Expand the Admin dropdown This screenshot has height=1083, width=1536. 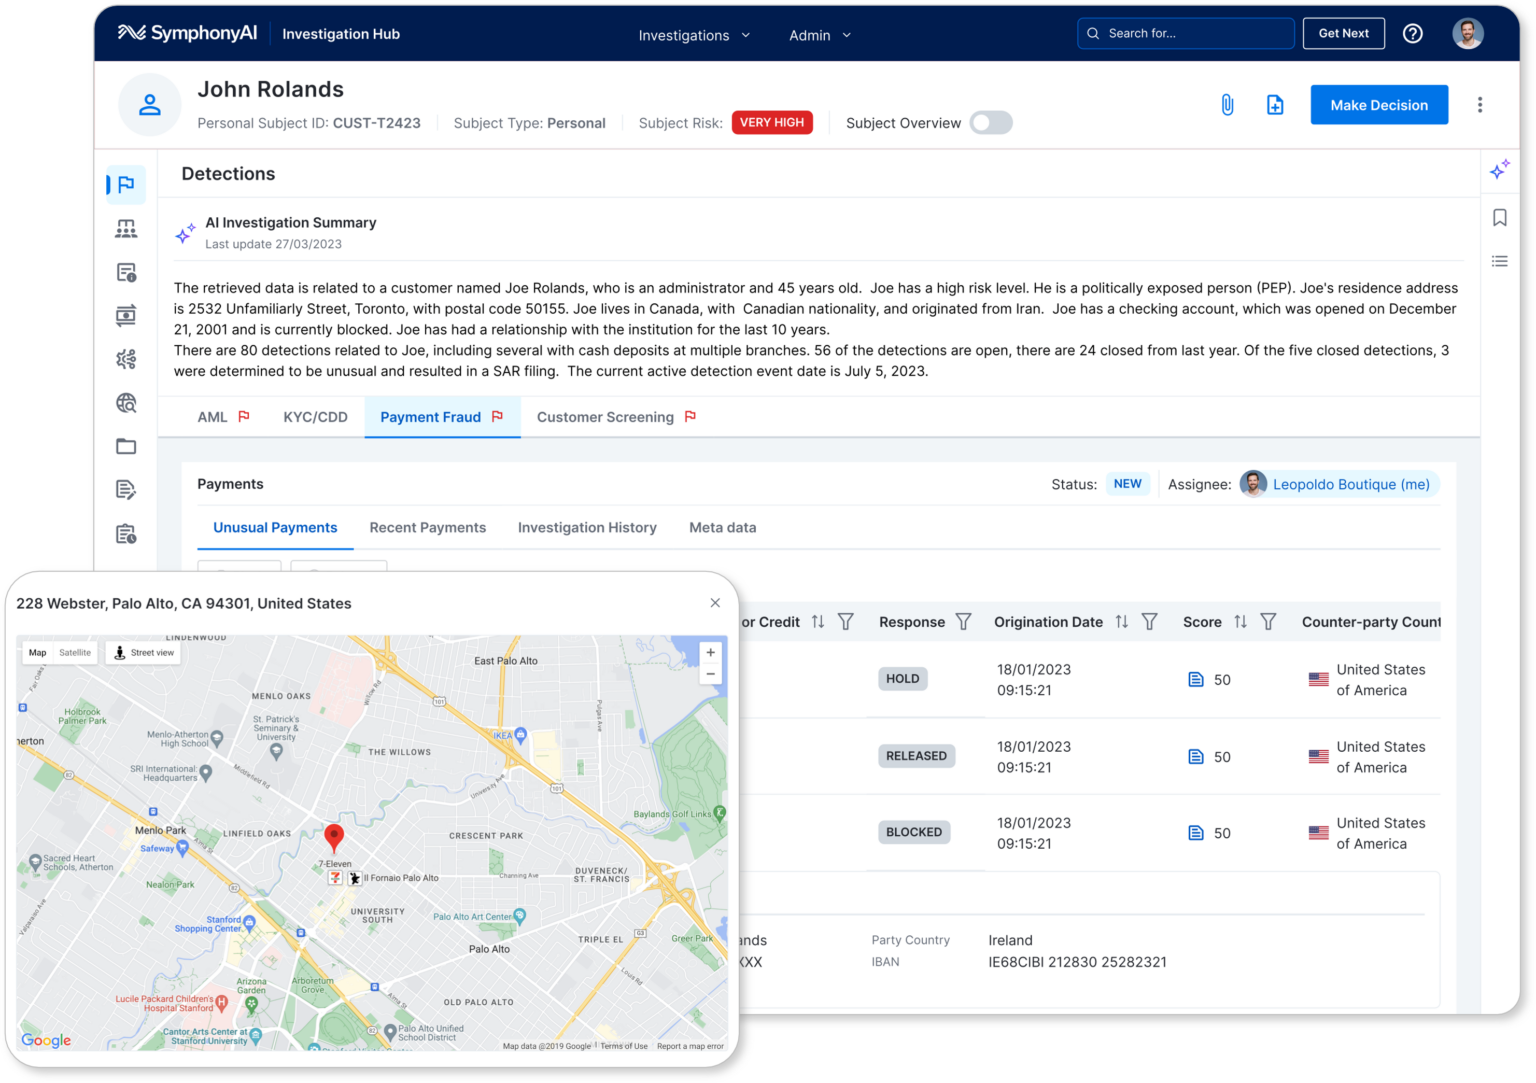click(818, 34)
